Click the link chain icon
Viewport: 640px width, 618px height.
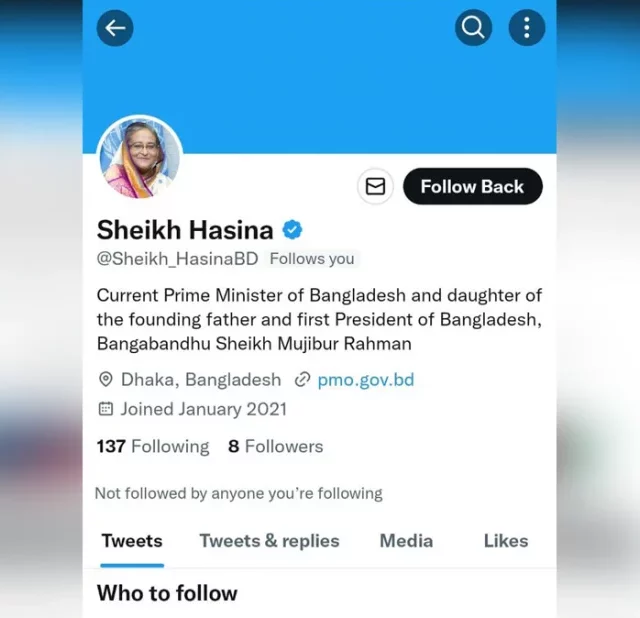pyautogui.click(x=302, y=380)
